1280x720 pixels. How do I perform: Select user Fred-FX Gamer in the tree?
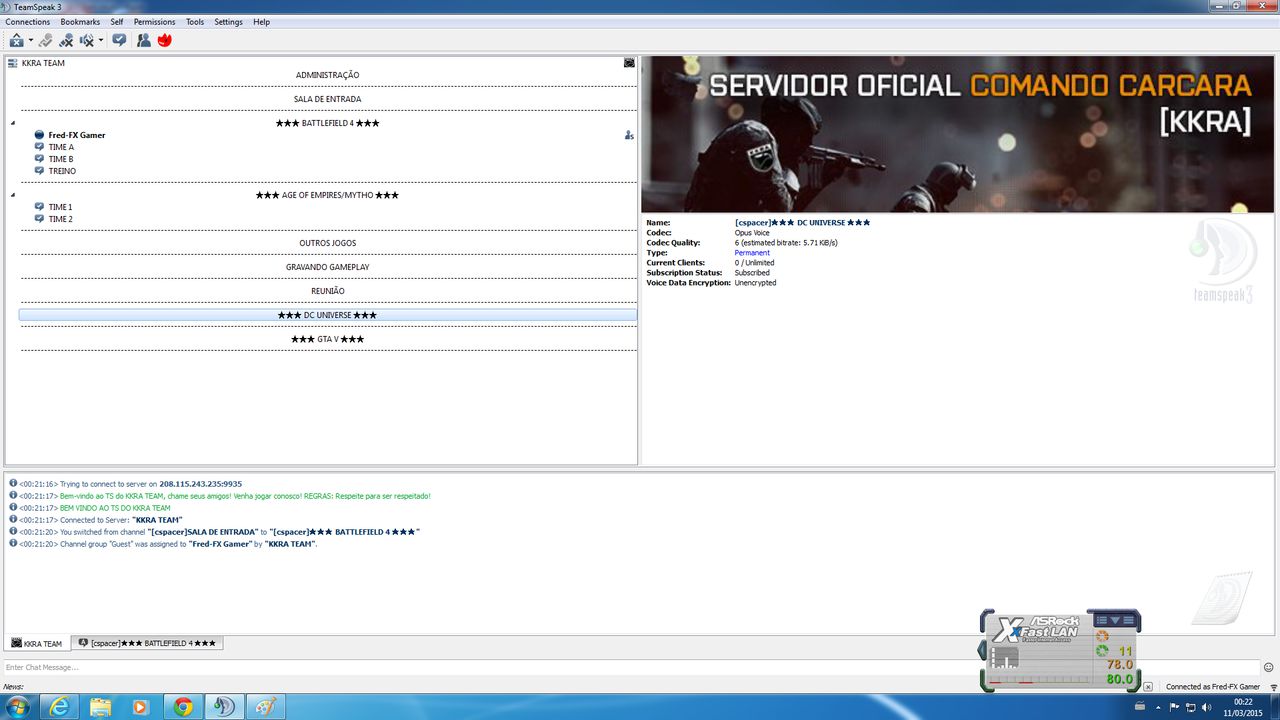(77, 135)
